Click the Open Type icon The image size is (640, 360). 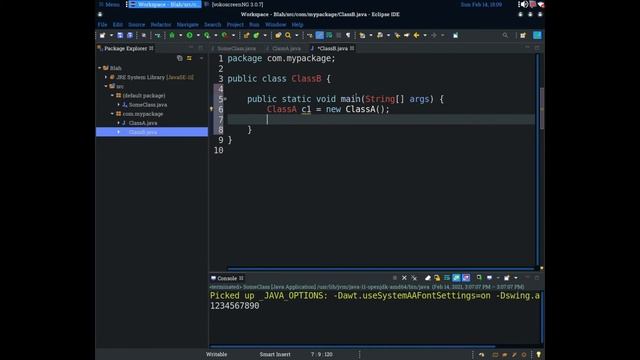coord(278,36)
